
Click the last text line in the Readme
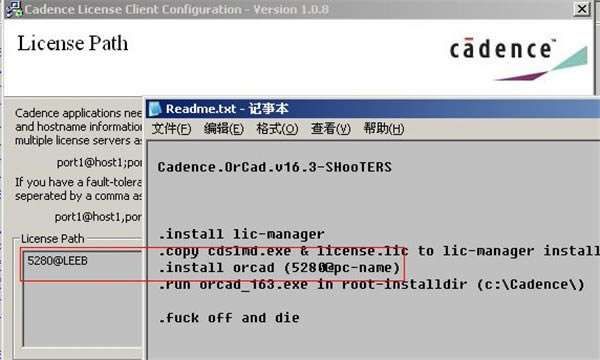point(229,318)
